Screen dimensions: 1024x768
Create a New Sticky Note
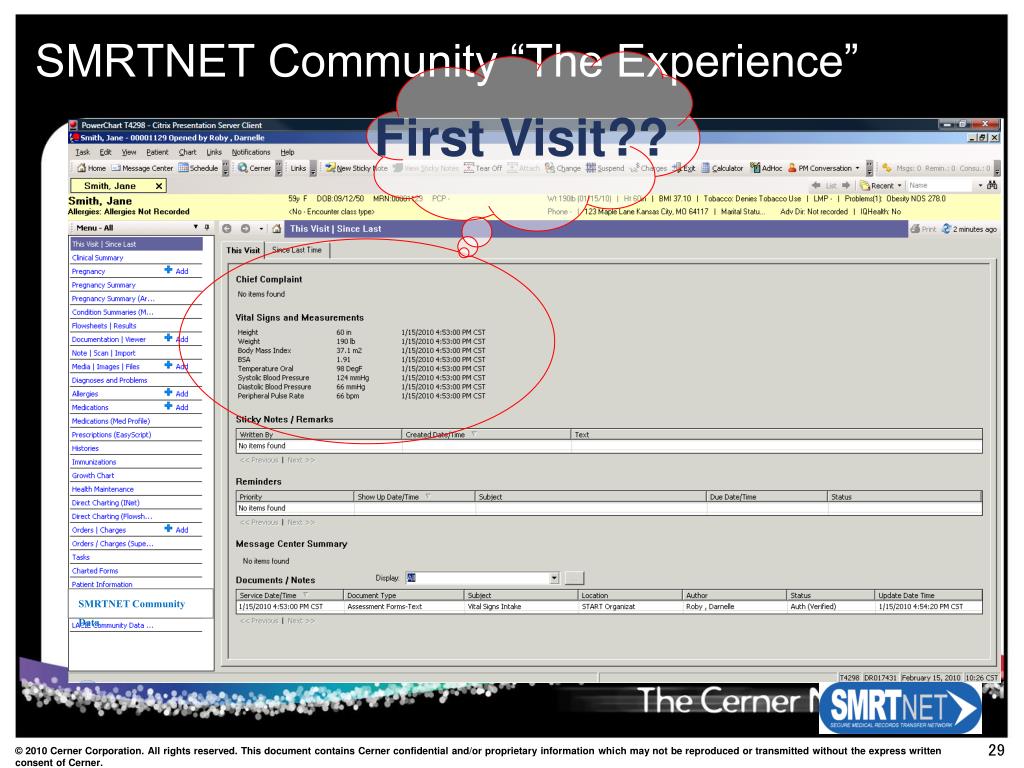tap(357, 168)
